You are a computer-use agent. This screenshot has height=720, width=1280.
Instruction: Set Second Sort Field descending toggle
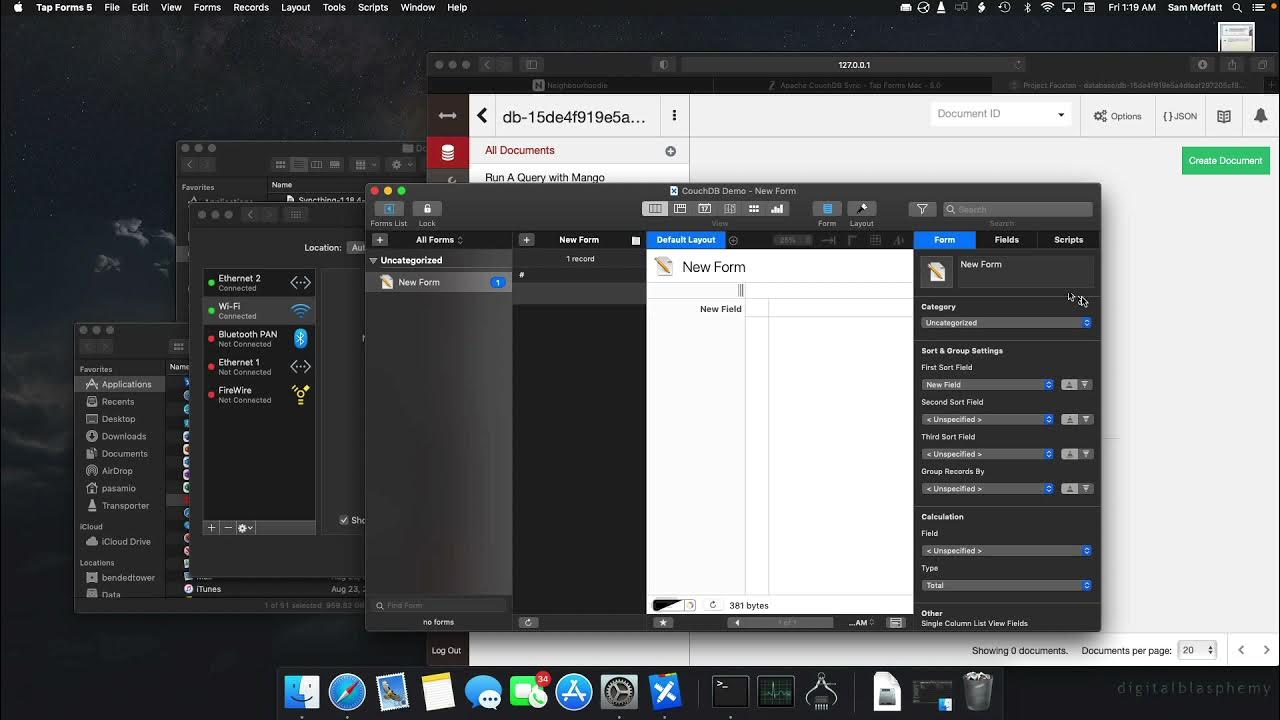(1085, 420)
